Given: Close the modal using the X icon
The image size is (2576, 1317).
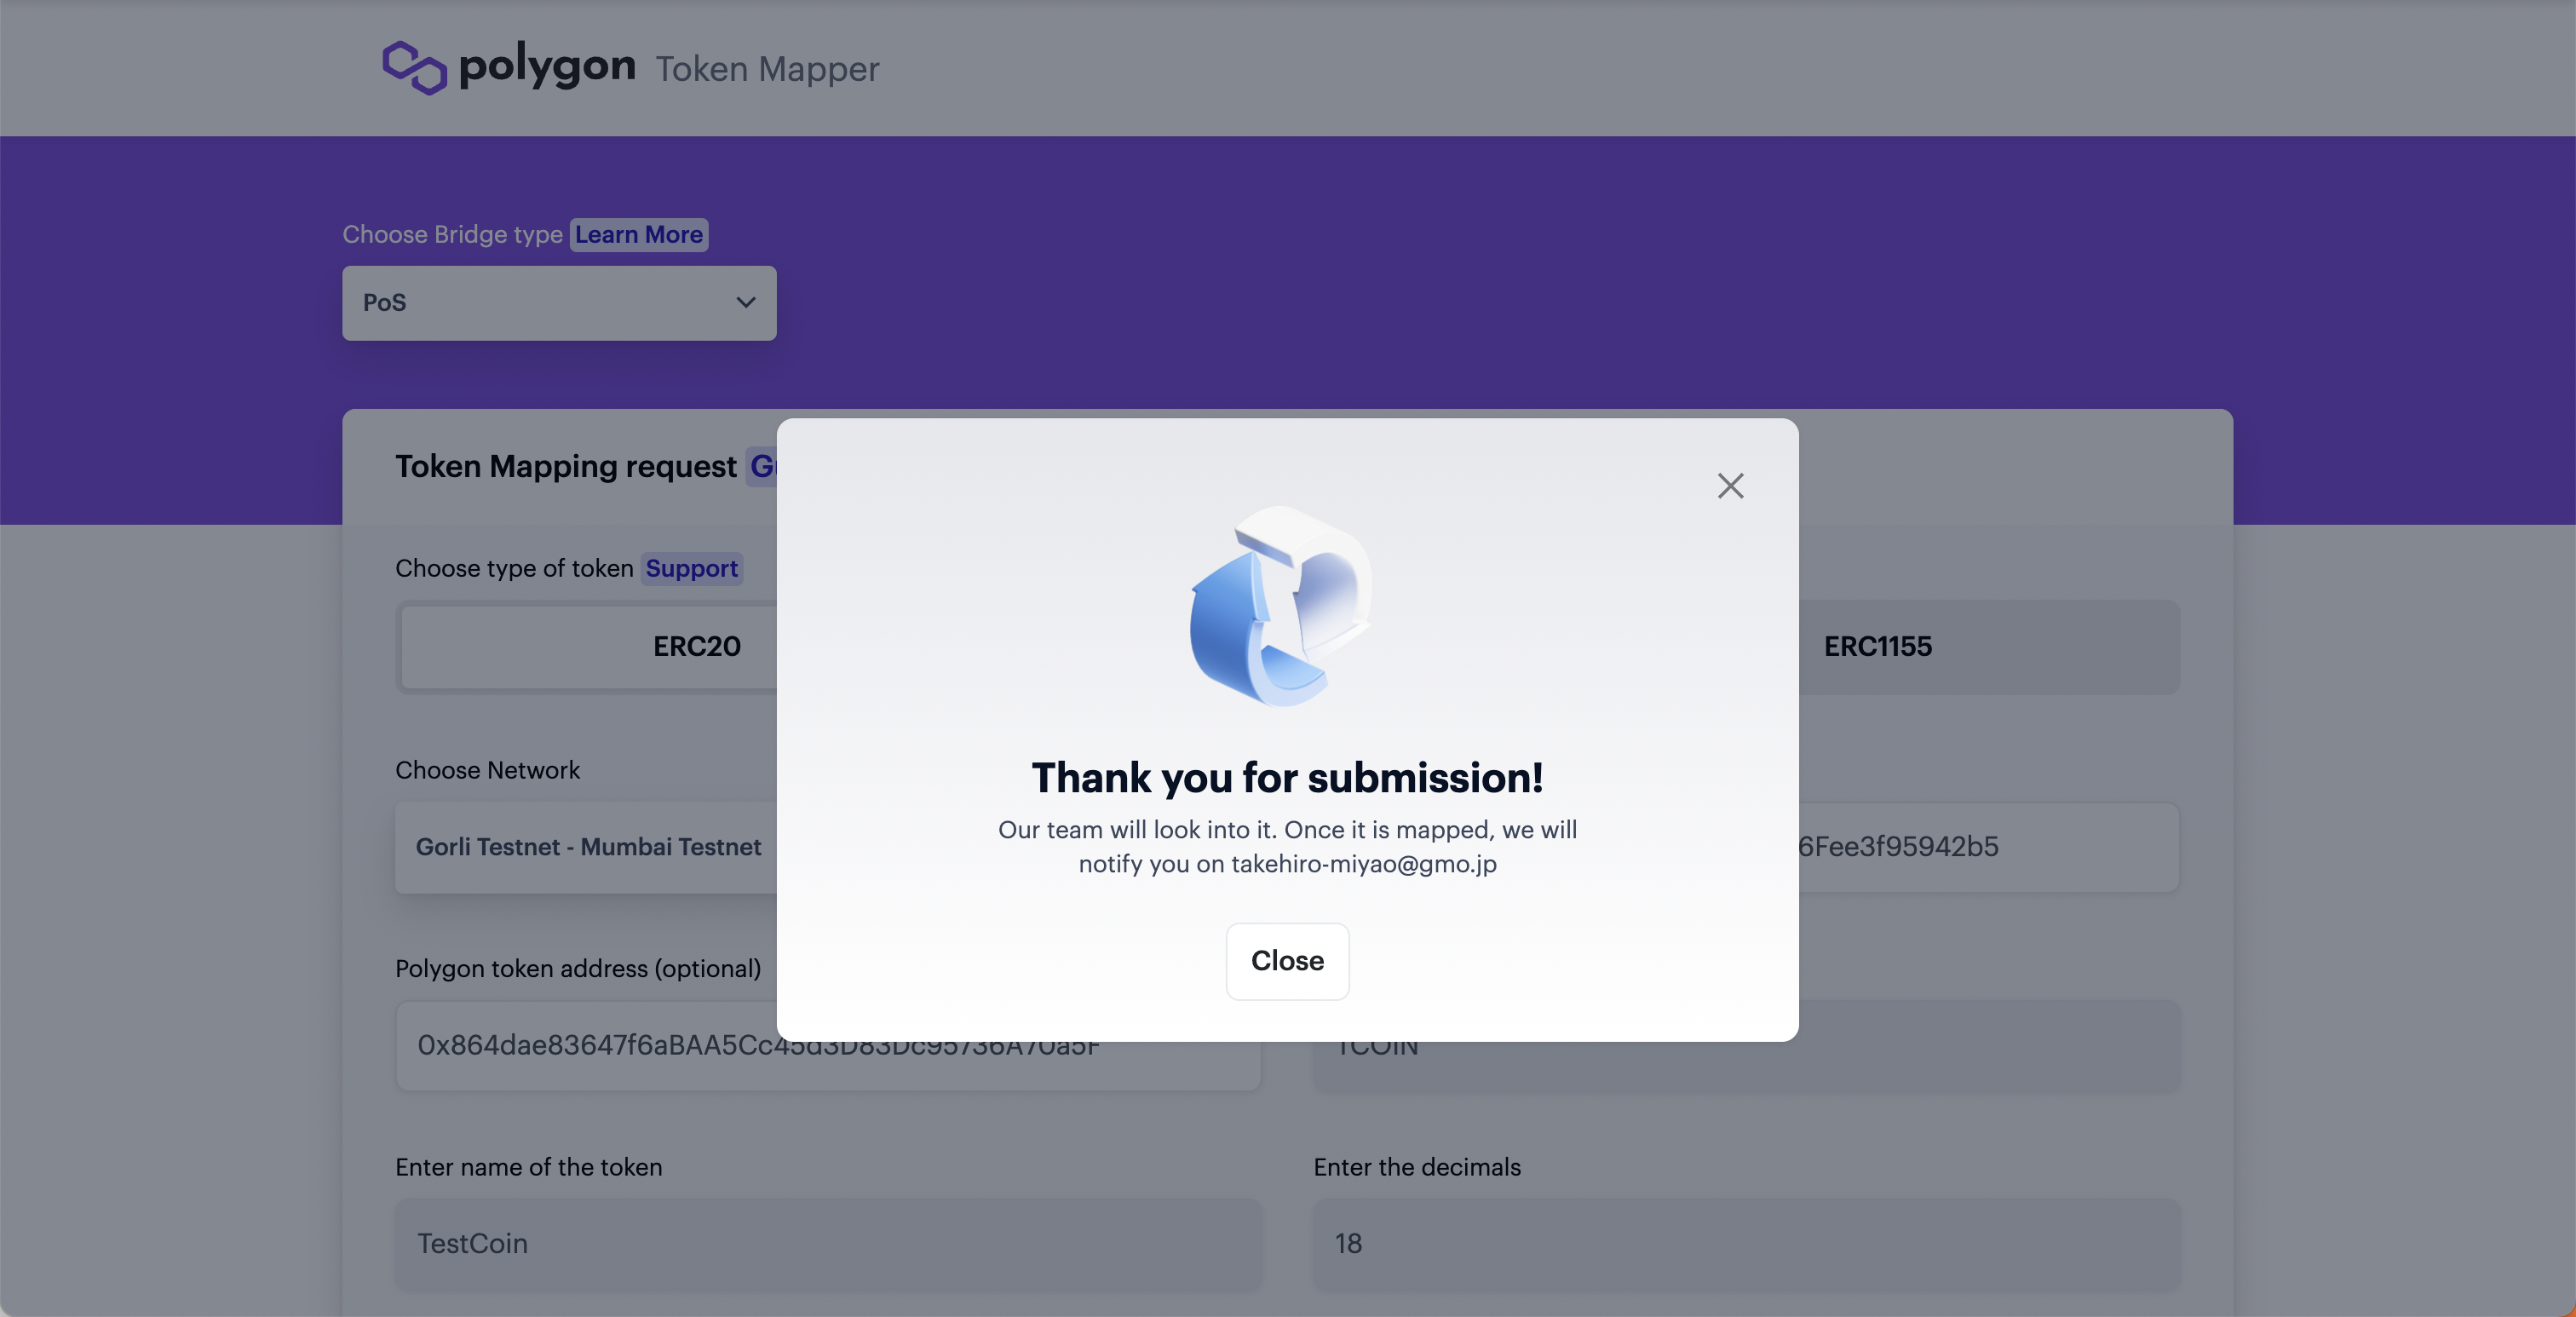Looking at the screenshot, I should [x=1730, y=486].
